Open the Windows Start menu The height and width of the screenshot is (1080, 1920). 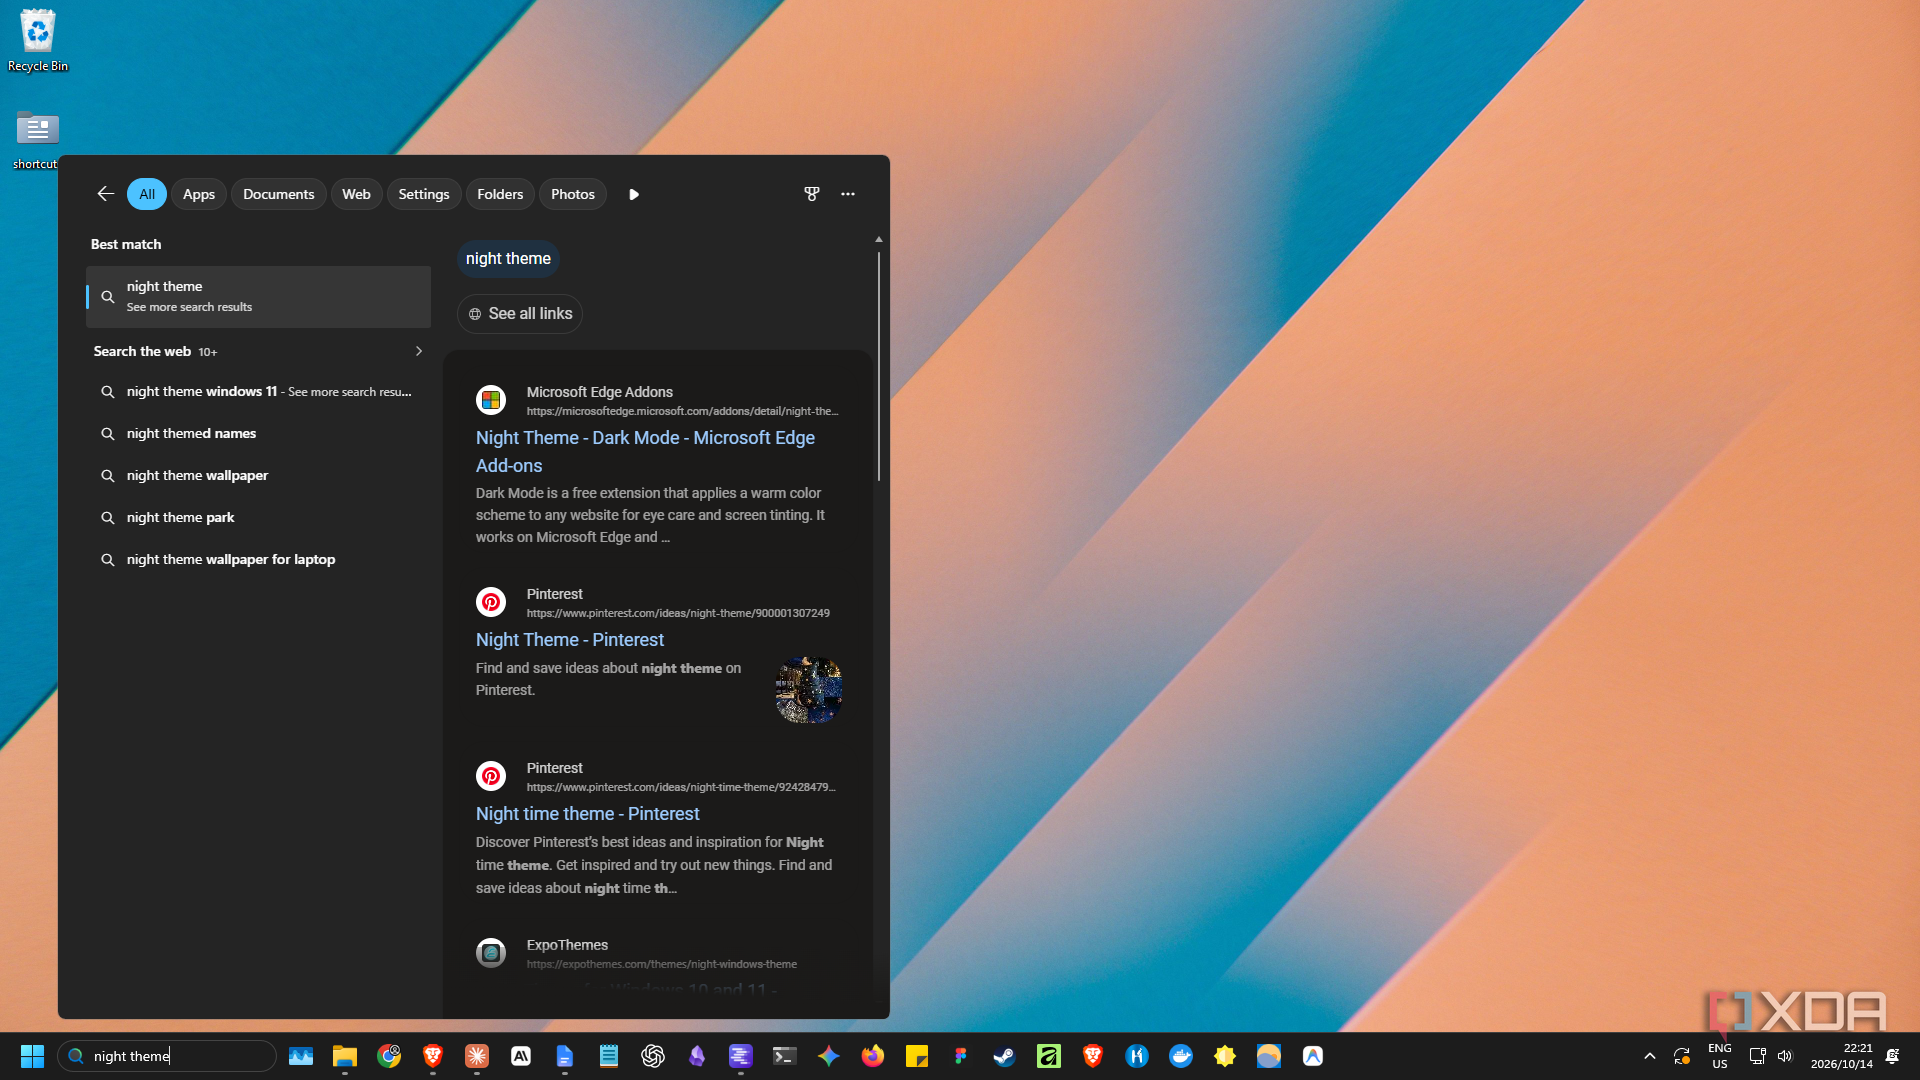tap(32, 1056)
